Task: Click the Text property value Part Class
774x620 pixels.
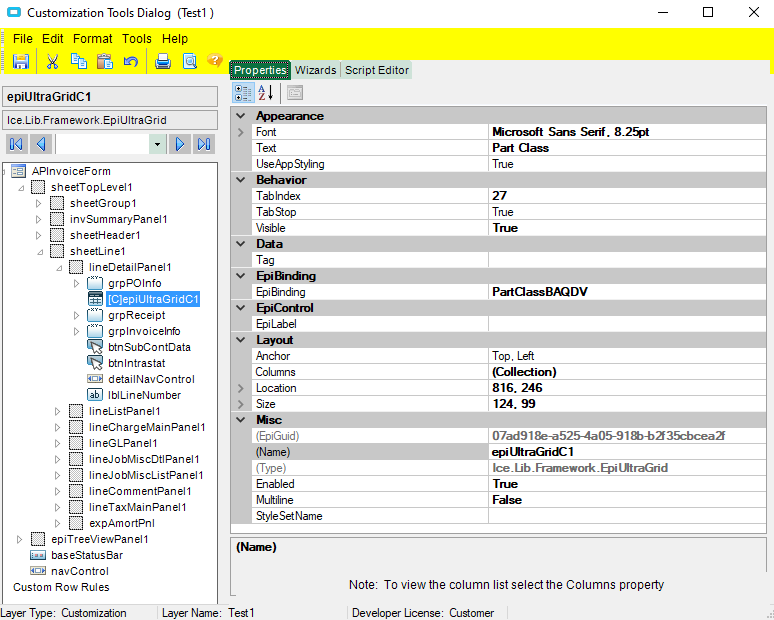Action: tap(520, 148)
